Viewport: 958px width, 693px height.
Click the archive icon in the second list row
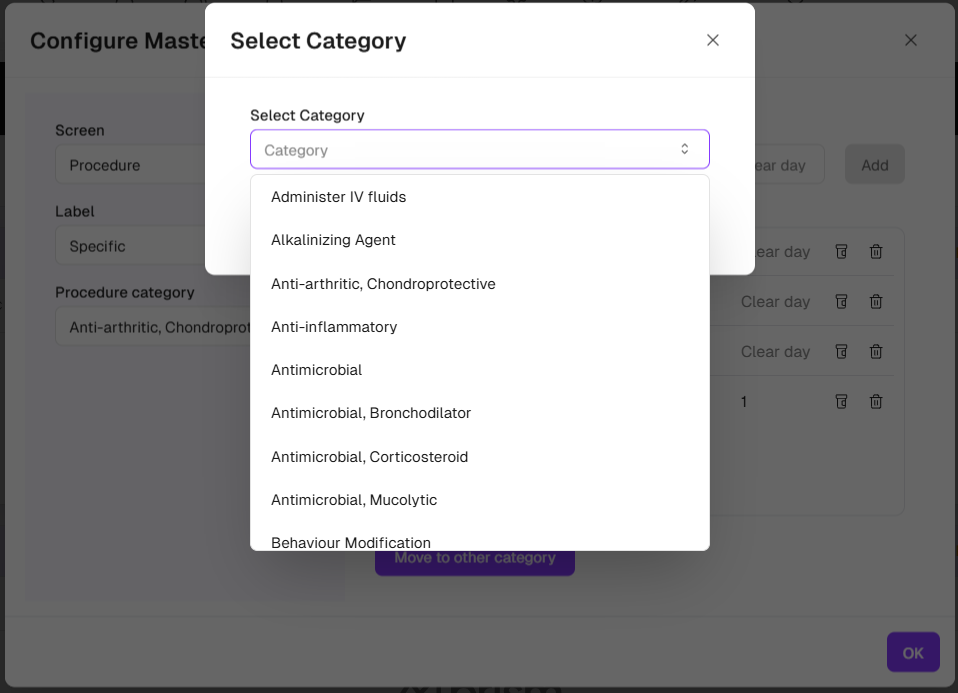point(841,301)
